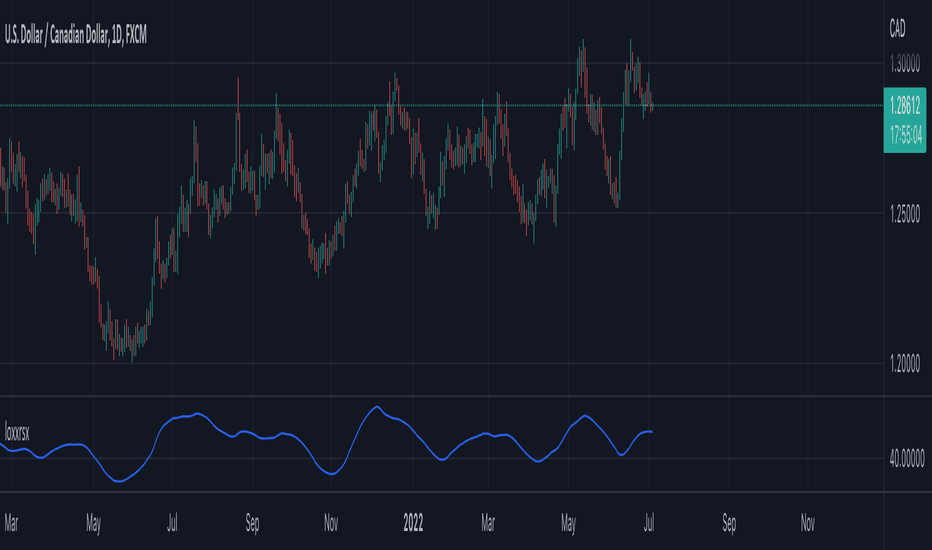Screen dimensions: 932x550
Task: Click the 40.00000 indicator scale label
Action: 907,458
